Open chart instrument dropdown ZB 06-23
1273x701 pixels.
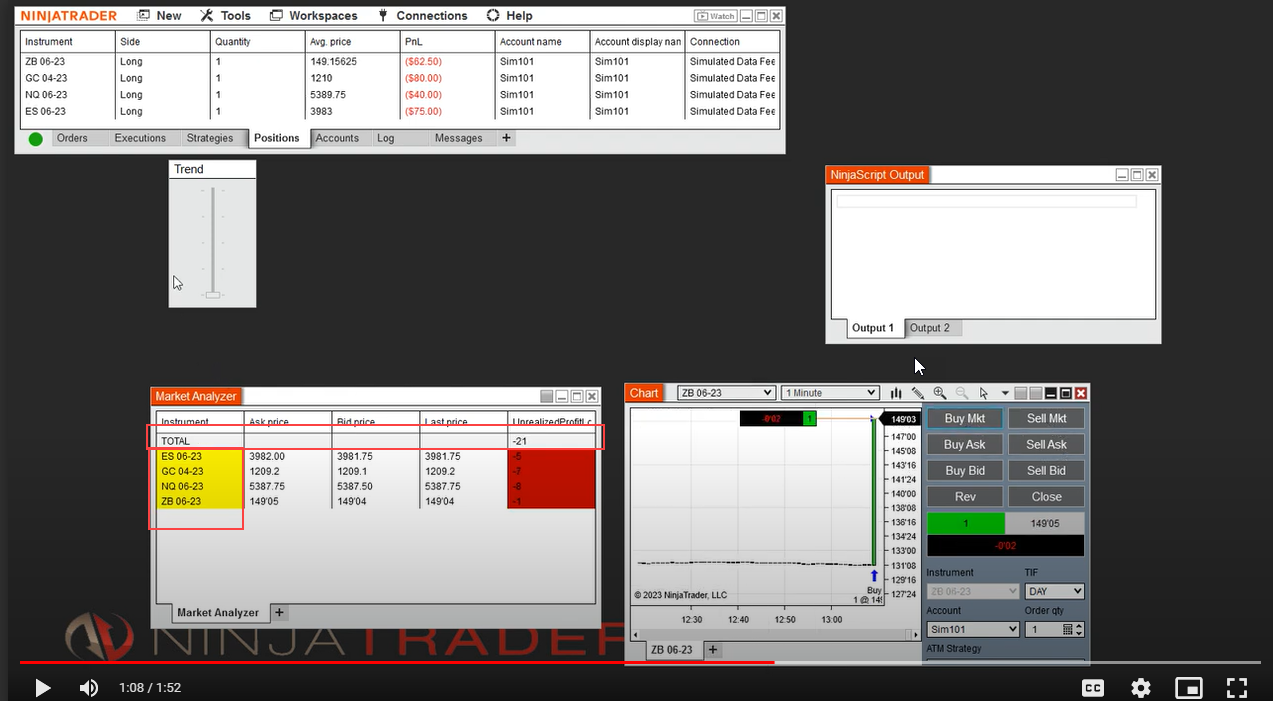[726, 393]
